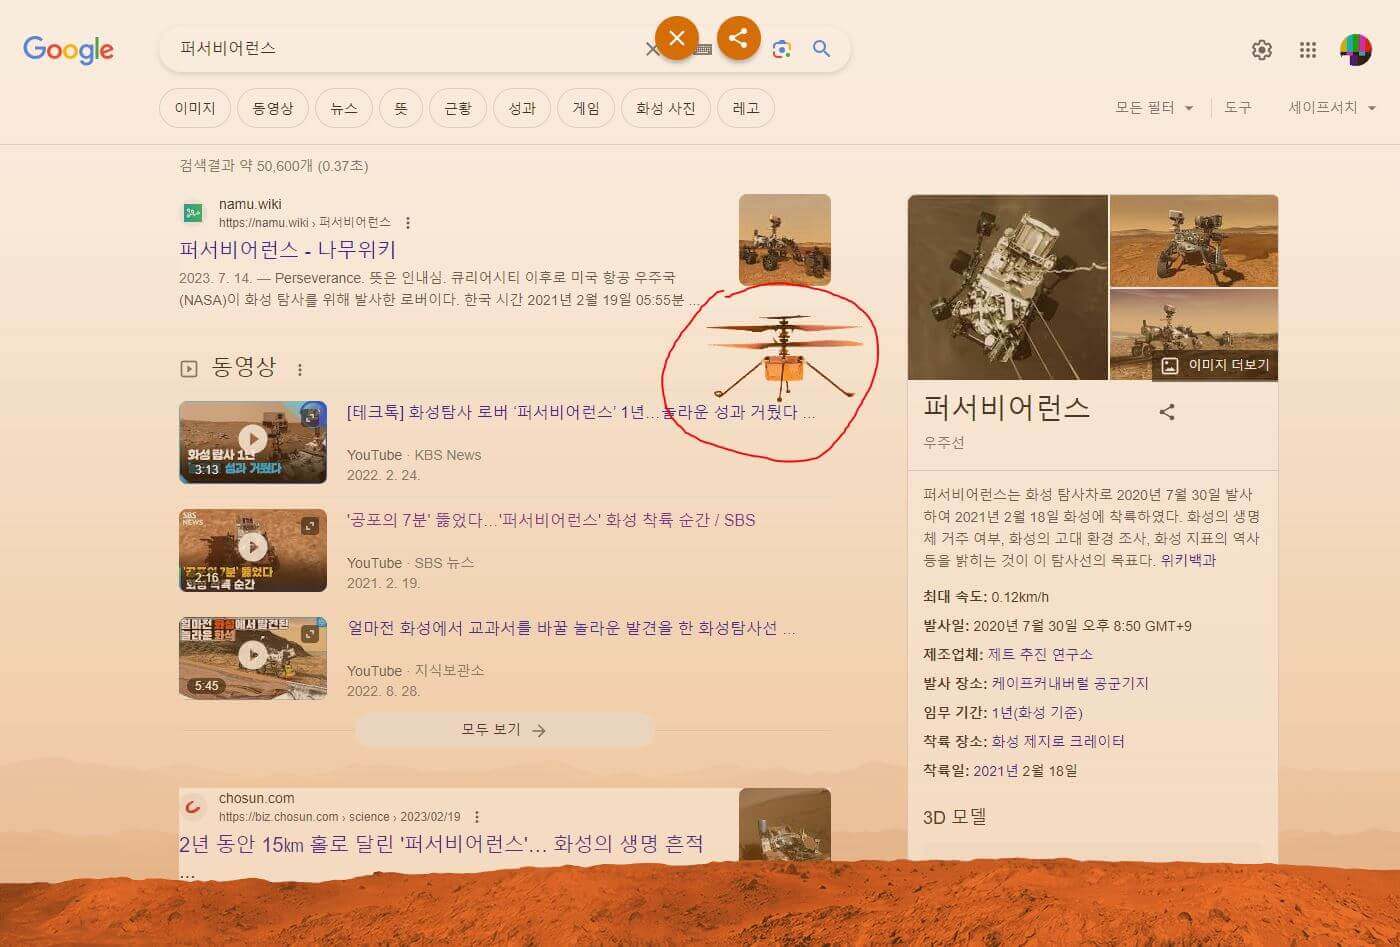1400x947 pixels.
Task: Open the Google apps grid
Action: (1308, 50)
